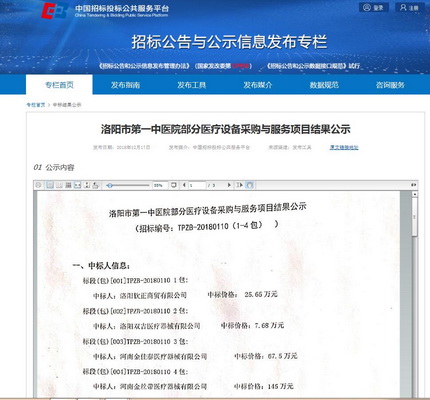Click the 发布媒介 中国招标投标公共服务平台 text
The height and width of the screenshot is (400, 430).
(209, 147)
